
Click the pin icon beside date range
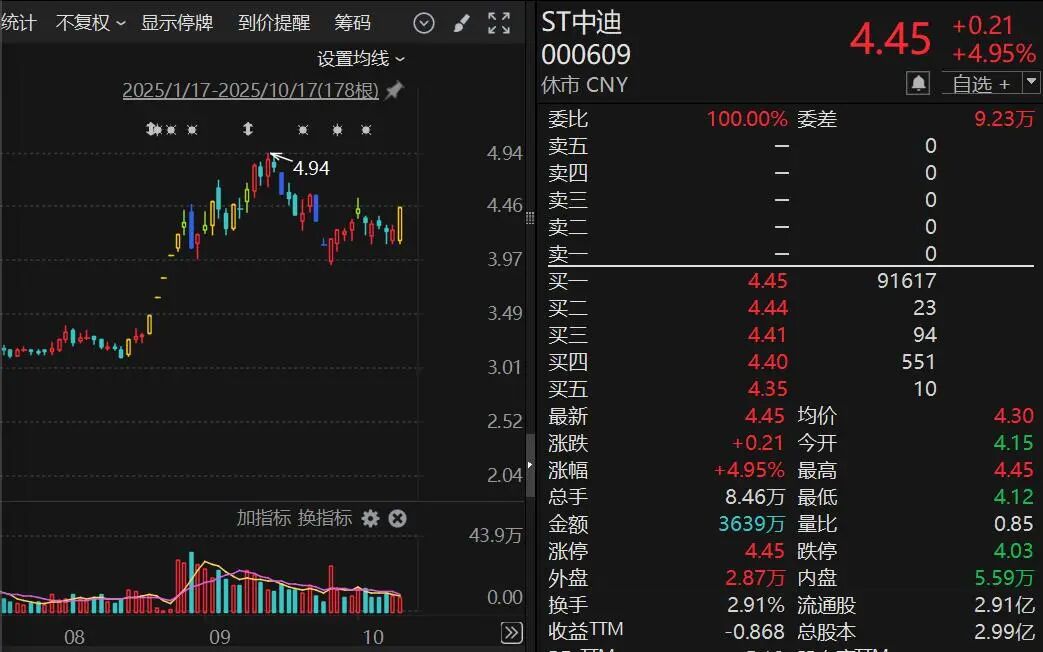(394, 89)
